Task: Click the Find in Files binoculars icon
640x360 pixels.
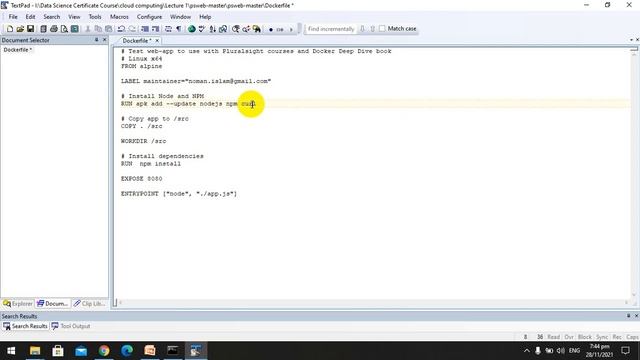Action: coord(257,29)
